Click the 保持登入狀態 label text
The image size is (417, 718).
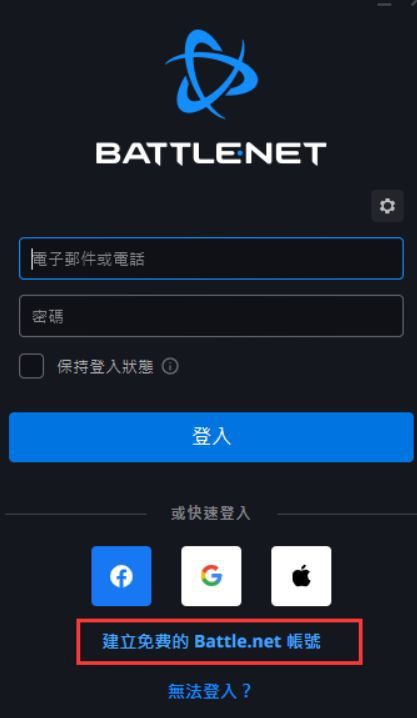click(105, 367)
